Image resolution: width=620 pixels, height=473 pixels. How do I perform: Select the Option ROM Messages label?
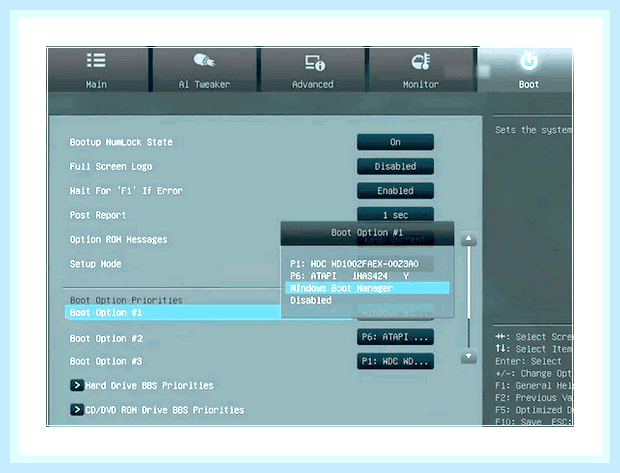[118, 239]
